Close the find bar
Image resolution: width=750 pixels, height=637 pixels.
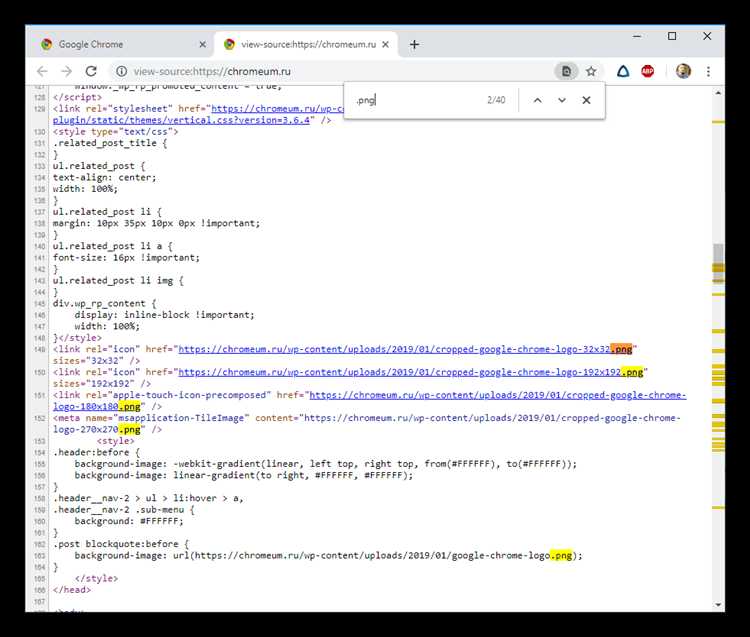(587, 100)
